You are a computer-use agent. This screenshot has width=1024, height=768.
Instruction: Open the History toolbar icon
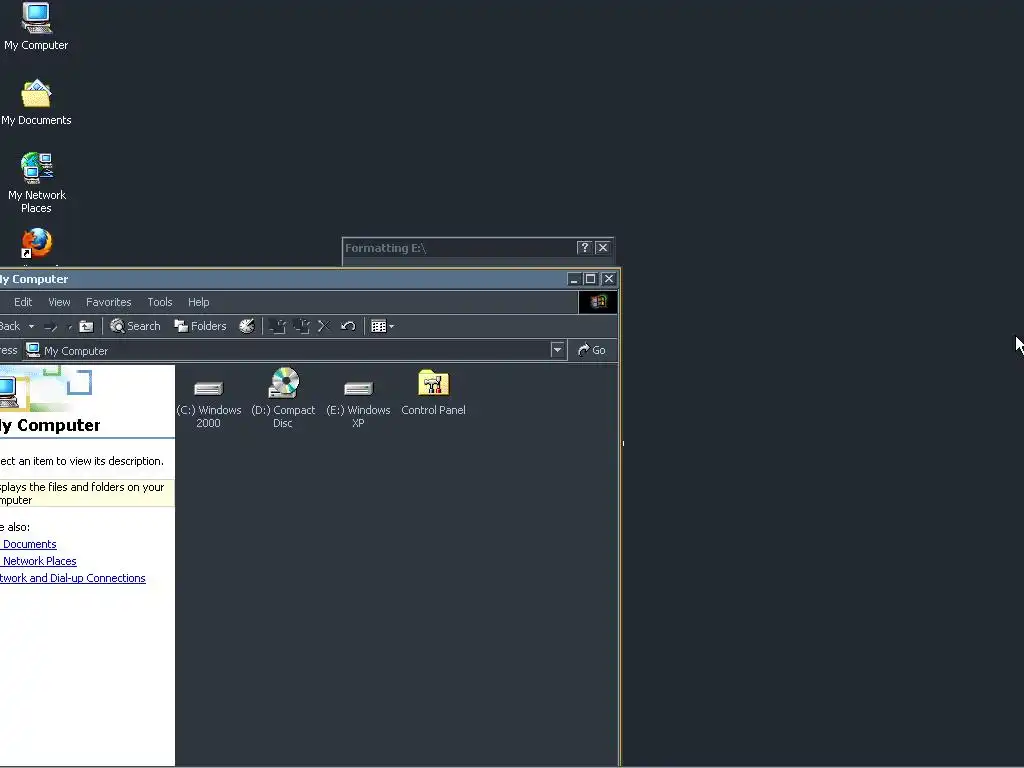click(x=246, y=326)
